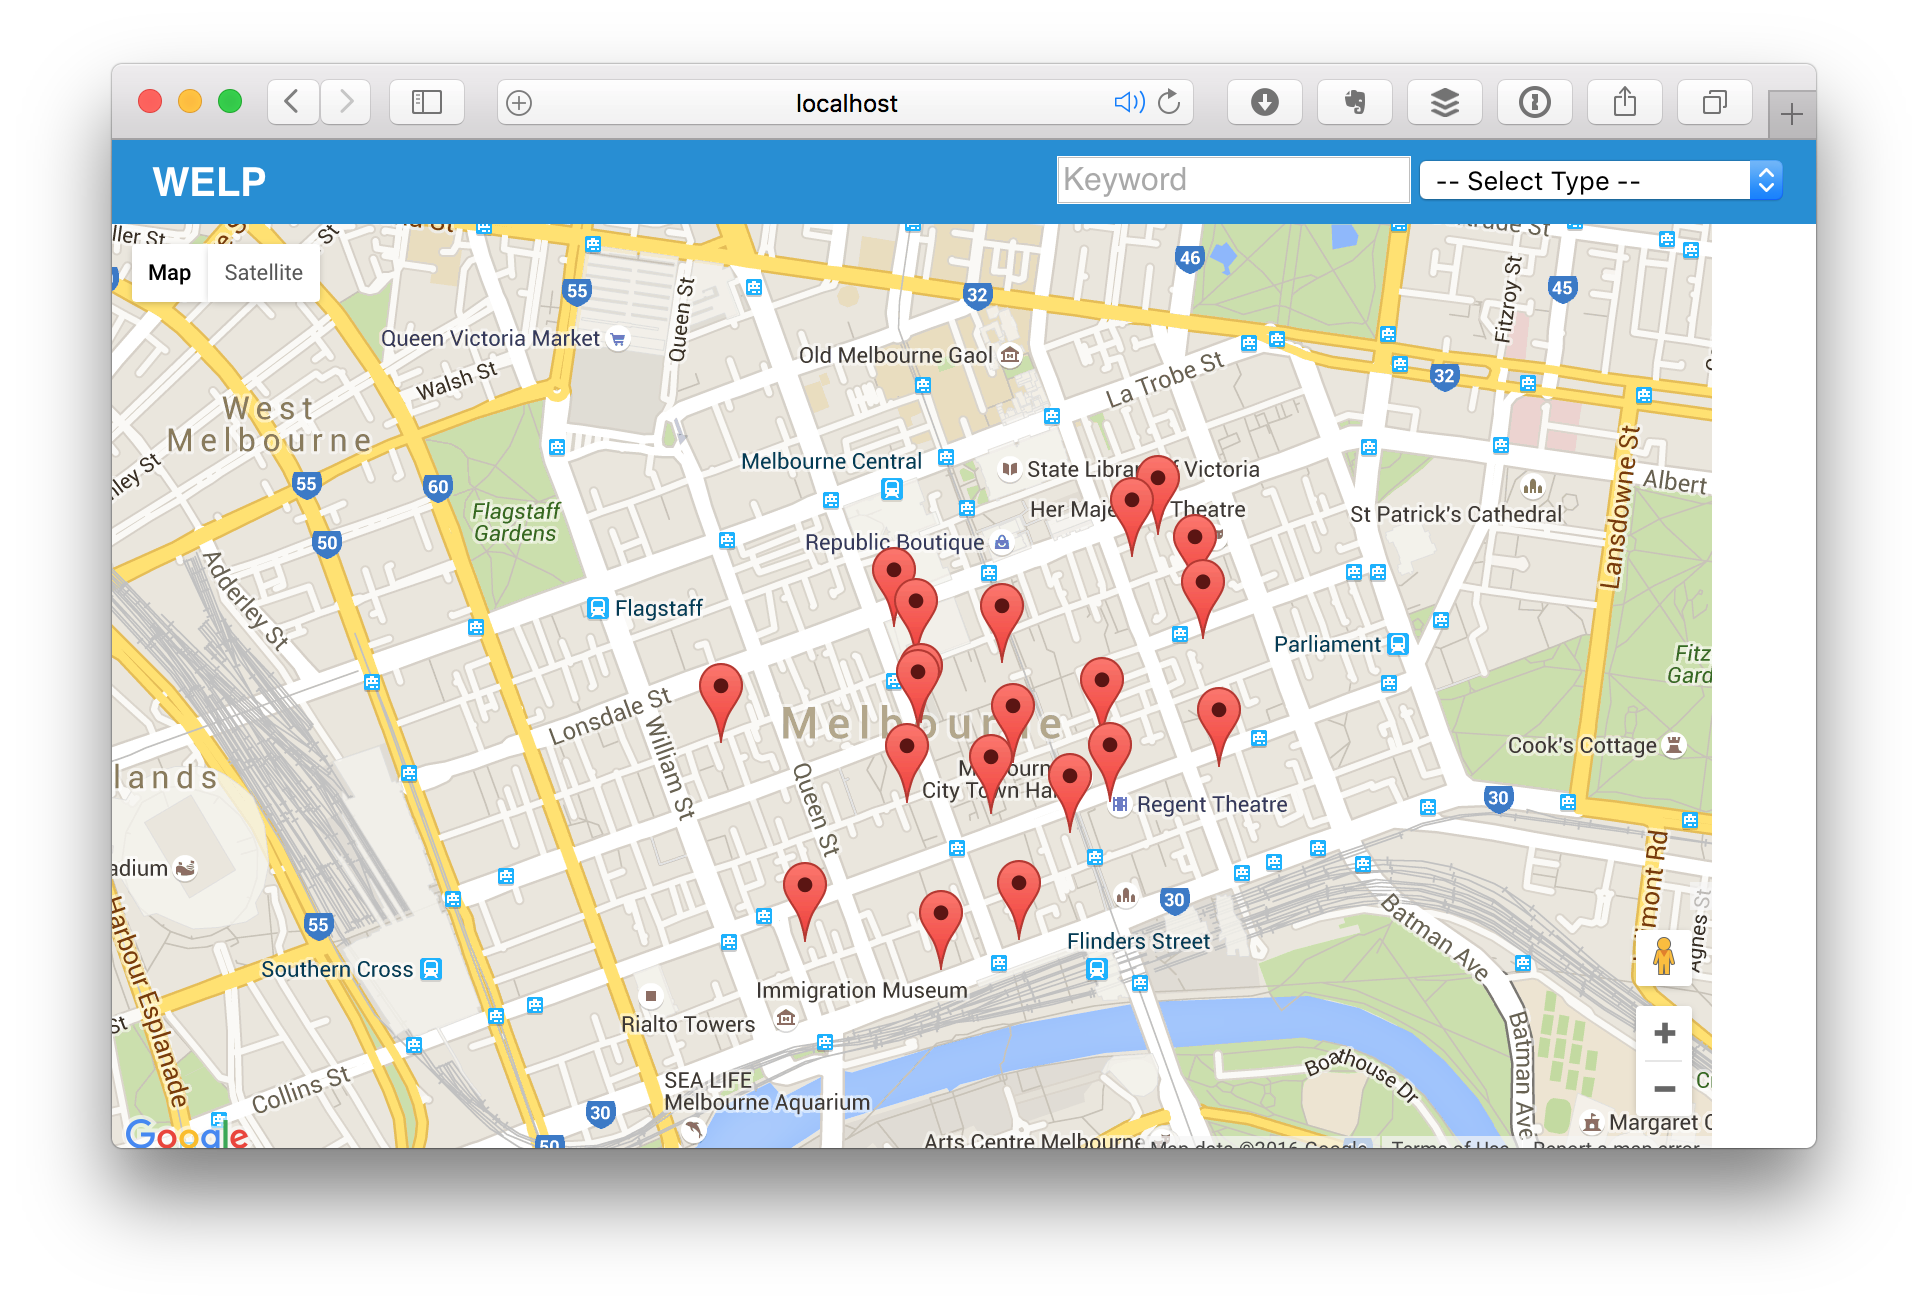1928x1308 pixels.
Task: Reload the localhost page
Action: pos(1169,102)
